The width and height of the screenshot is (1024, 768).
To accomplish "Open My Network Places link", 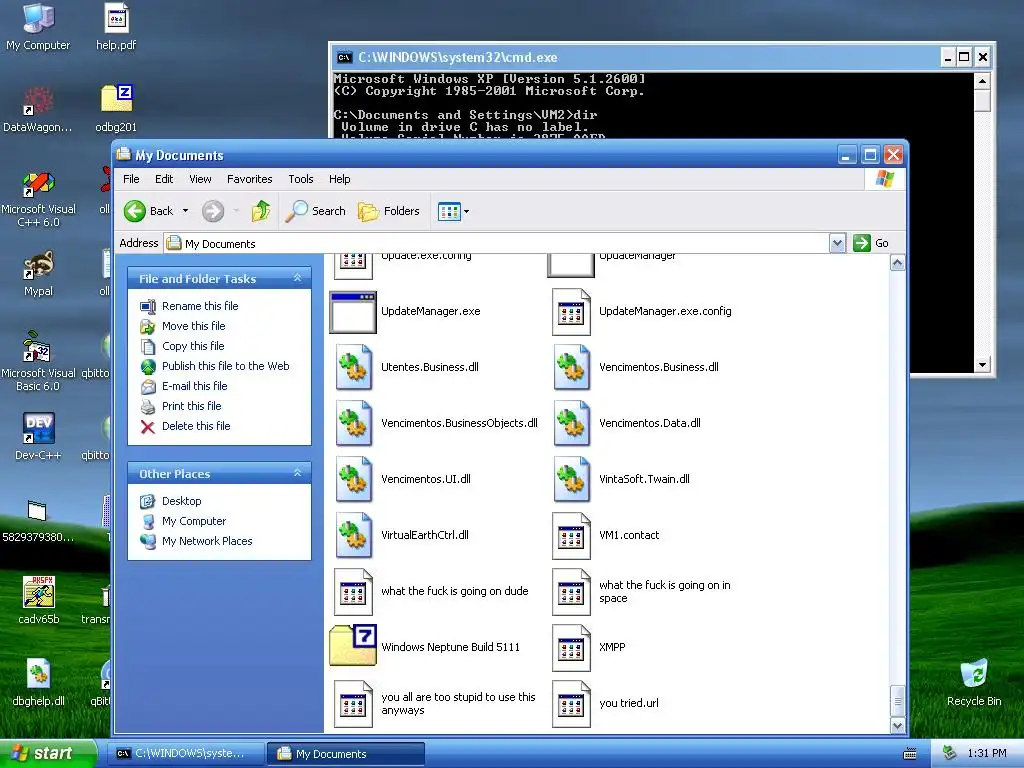I will click(207, 541).
